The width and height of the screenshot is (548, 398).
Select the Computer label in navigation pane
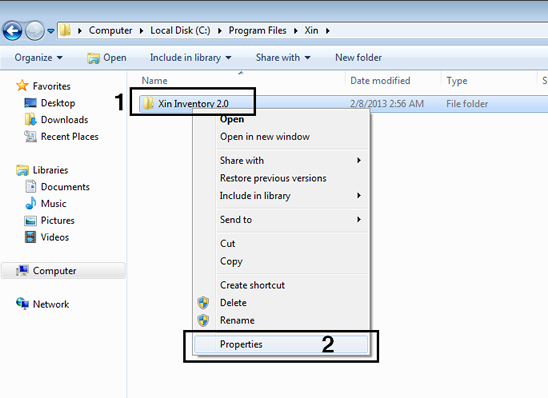coord(55,271)
